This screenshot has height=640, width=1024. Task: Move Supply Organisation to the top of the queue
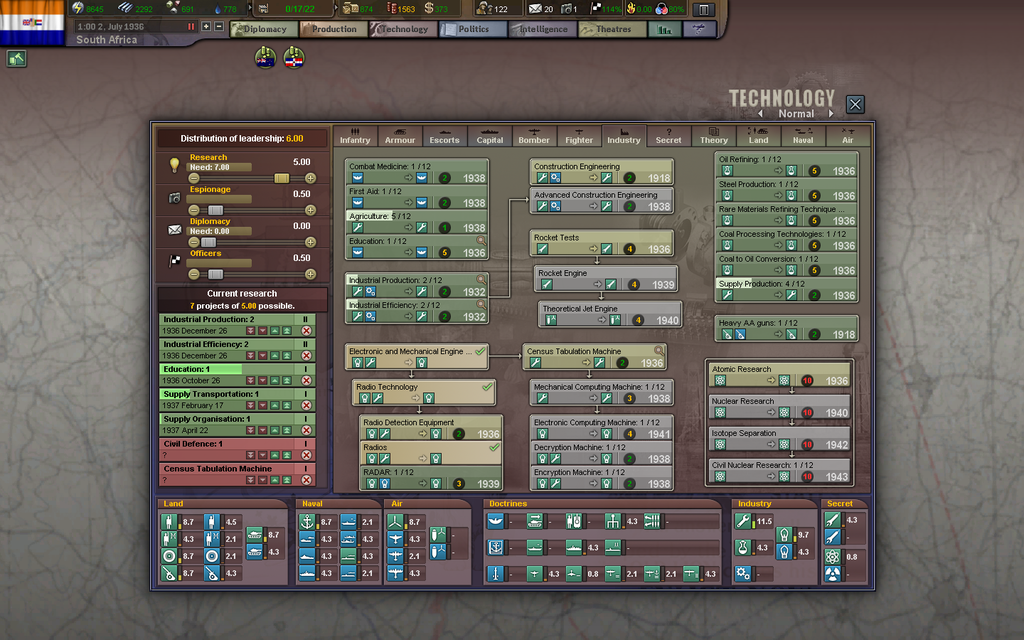tap(287, 430)
